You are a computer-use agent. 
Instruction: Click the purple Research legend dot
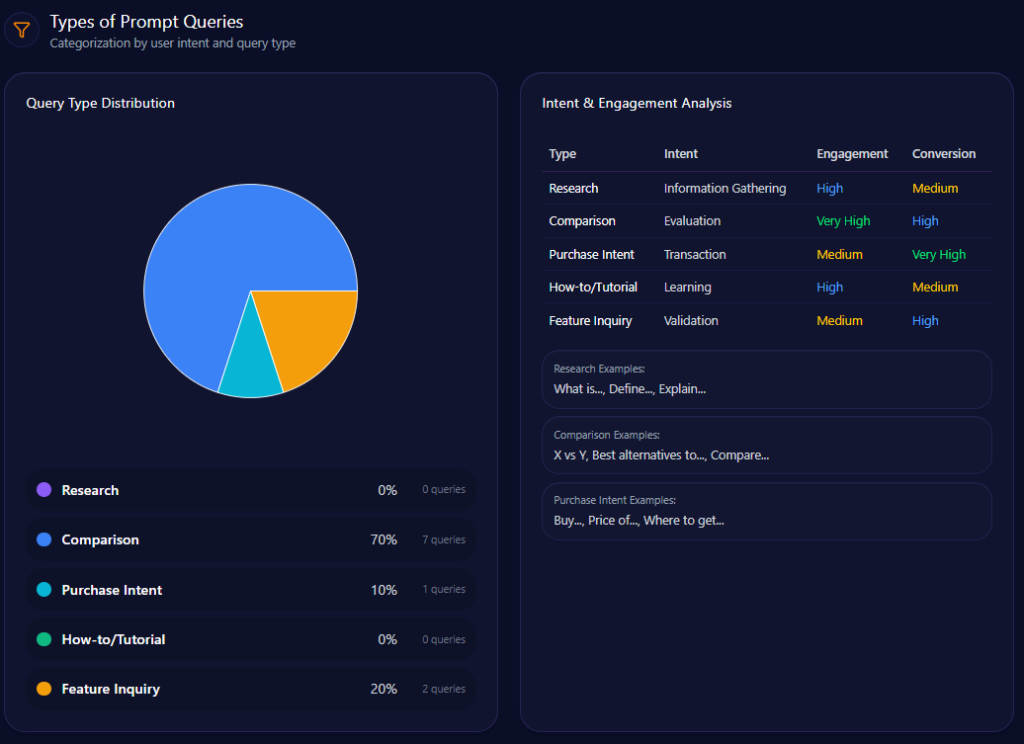(44, 490)
